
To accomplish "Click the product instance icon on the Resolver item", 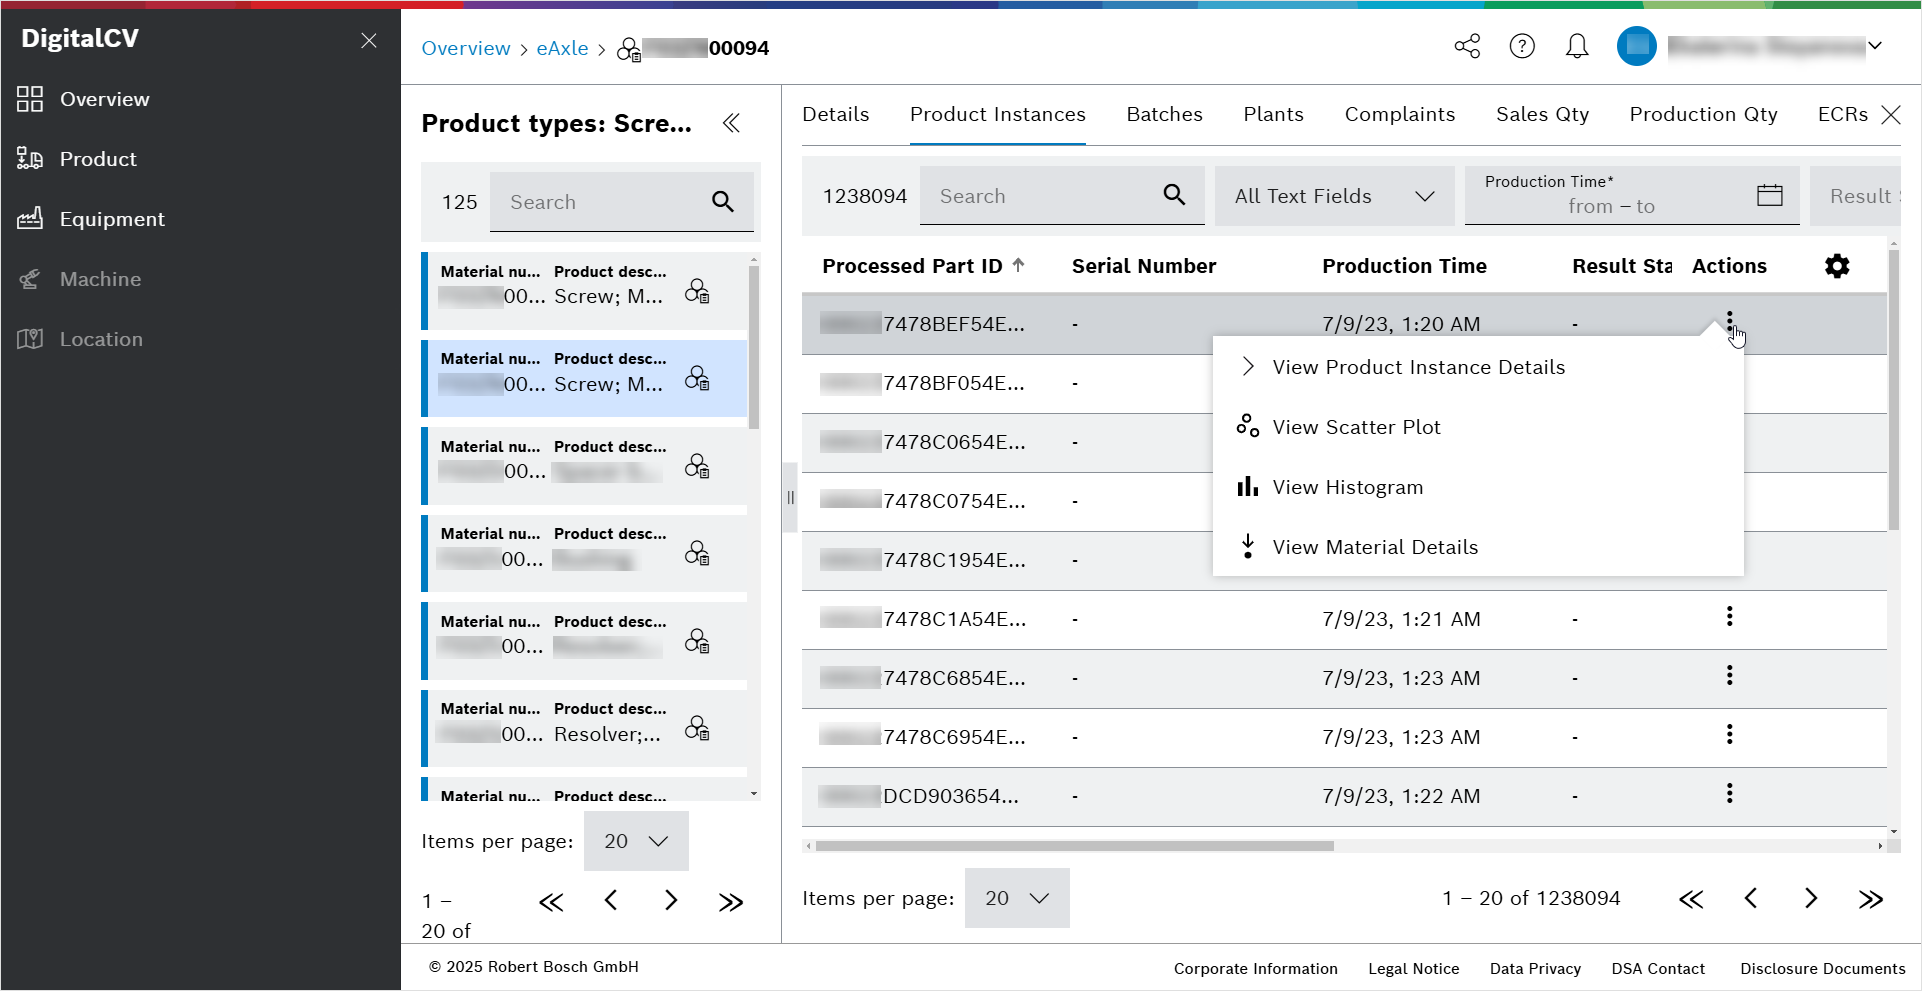I will click(697, 728).
